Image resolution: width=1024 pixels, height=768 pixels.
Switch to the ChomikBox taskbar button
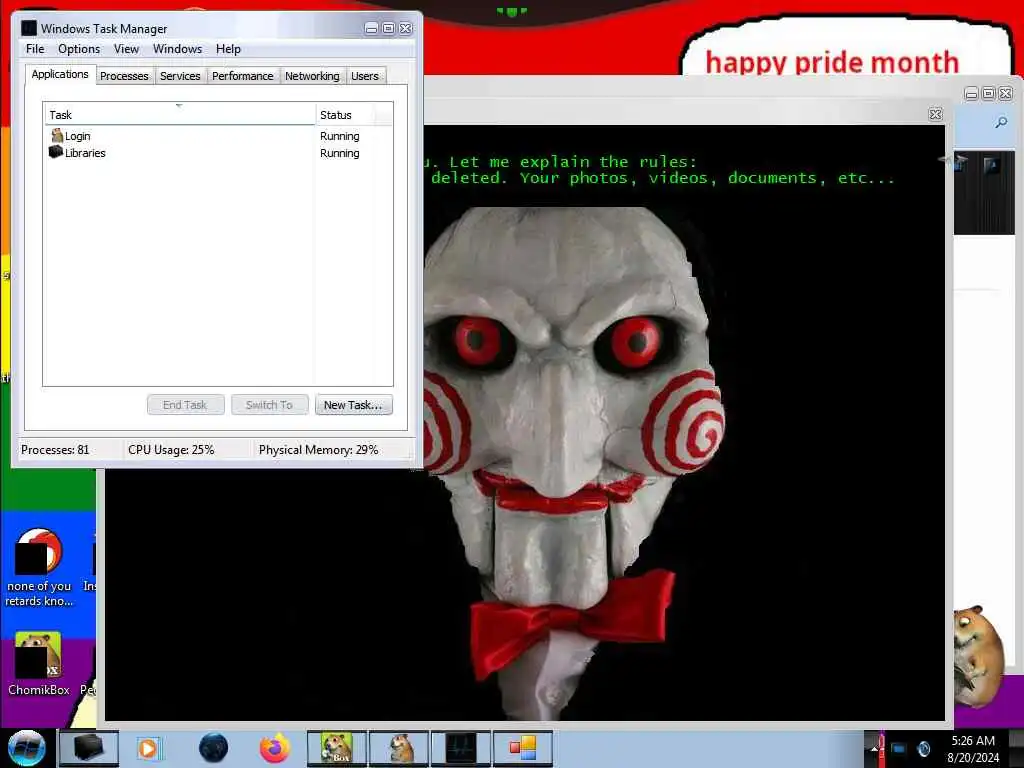click(x=337, y=748)
